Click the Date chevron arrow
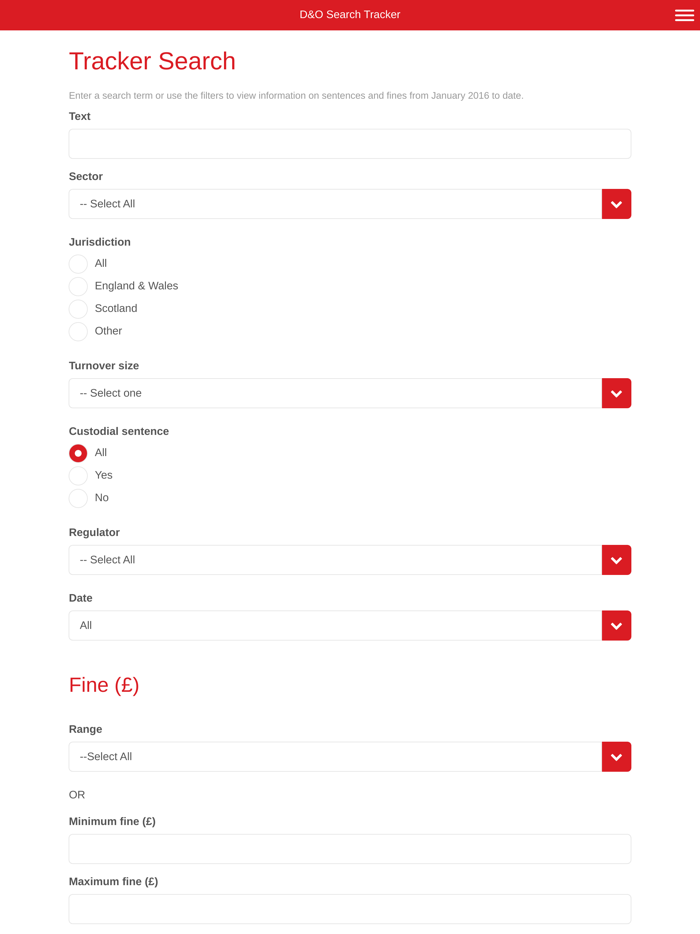Screen dimensions: 700x934 tap(616, 626)
